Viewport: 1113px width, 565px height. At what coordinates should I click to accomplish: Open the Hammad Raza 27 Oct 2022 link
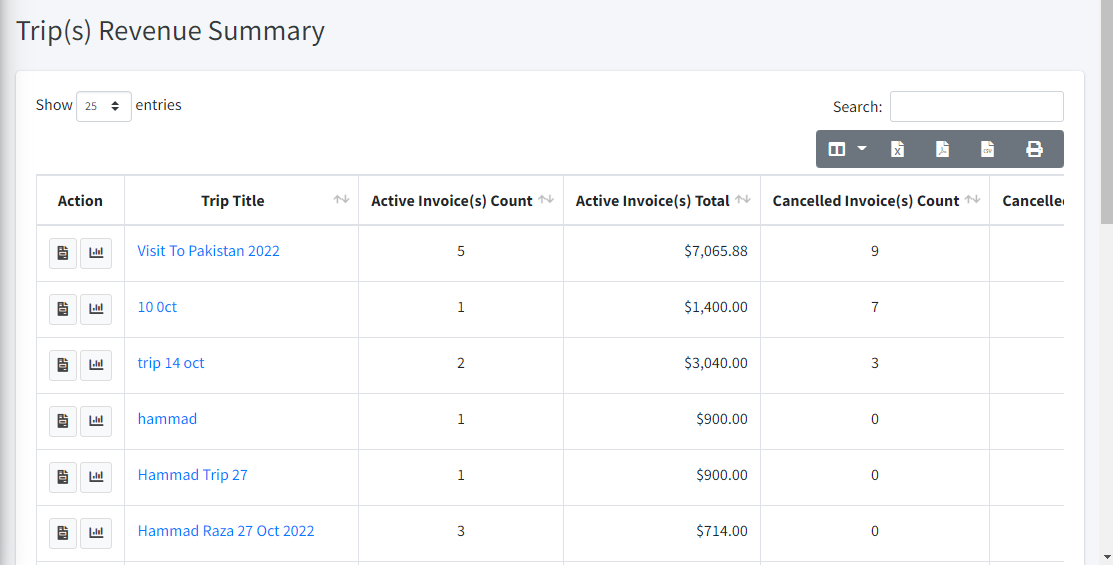226,531
